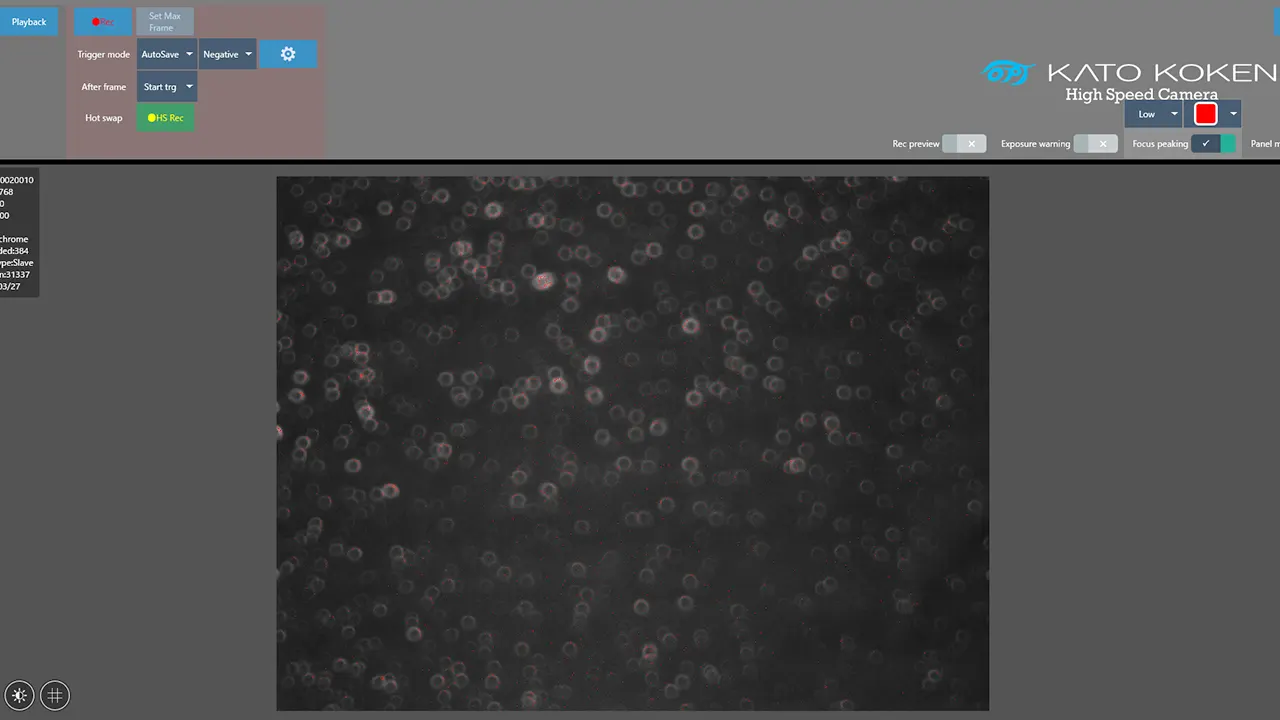This screenshot has width=1280, height=720.
Task: Expand the peaking color dropdown arrow
Action: pyautogui.click(x=1233, y=114)
